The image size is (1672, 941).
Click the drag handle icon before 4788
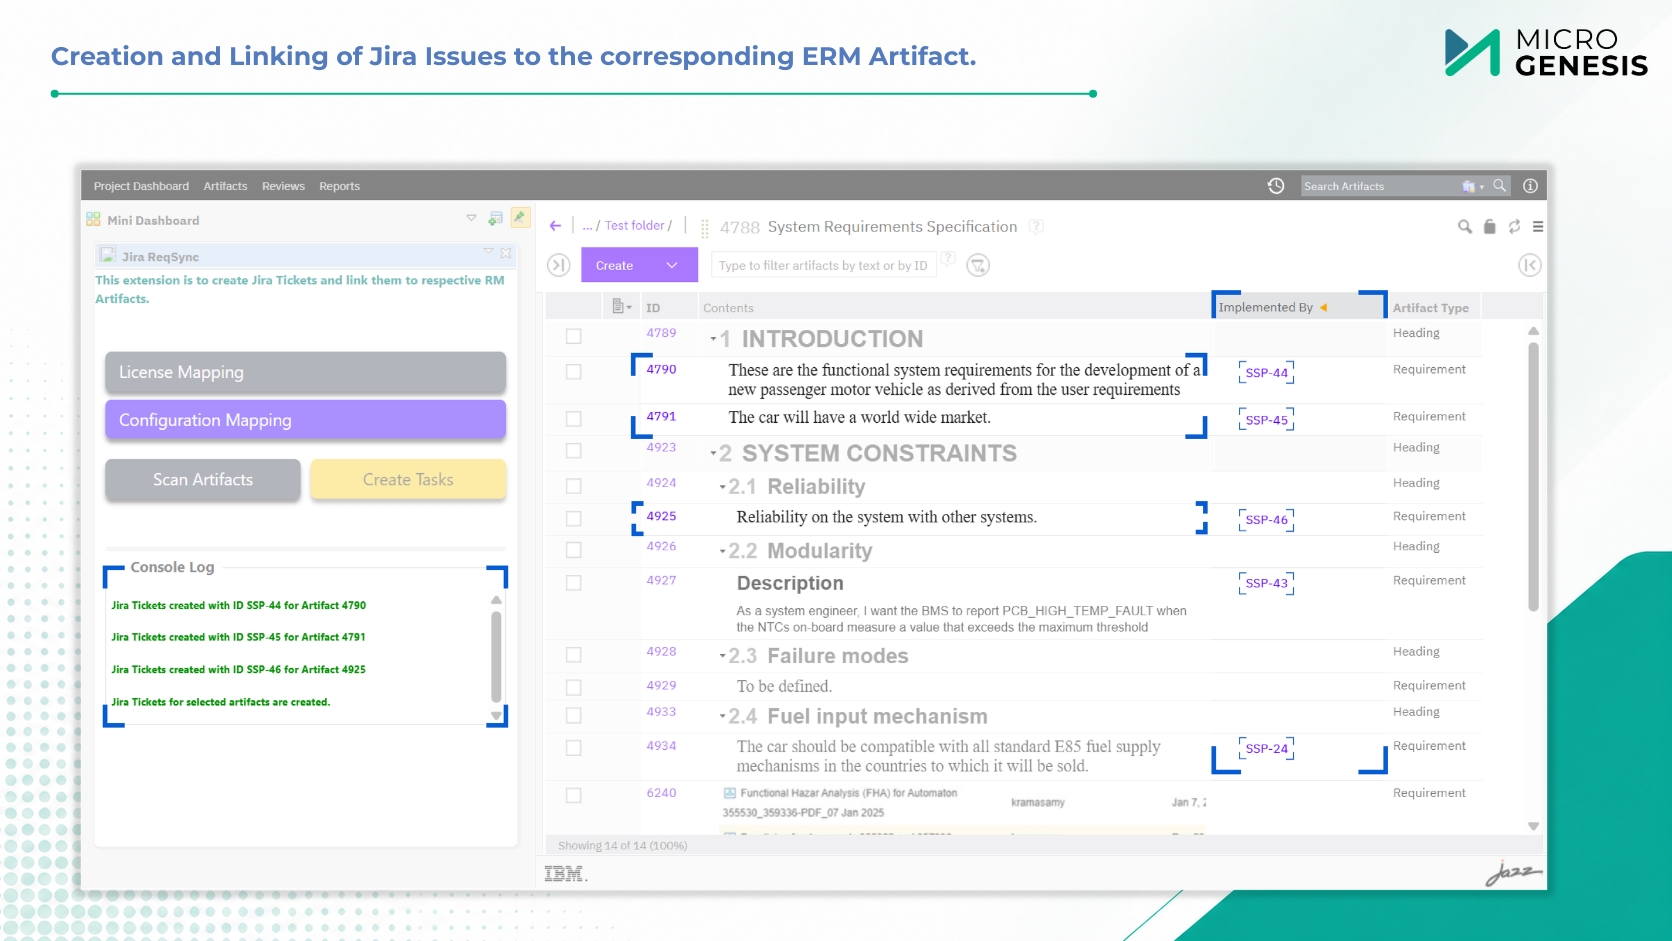click(705, 229)
